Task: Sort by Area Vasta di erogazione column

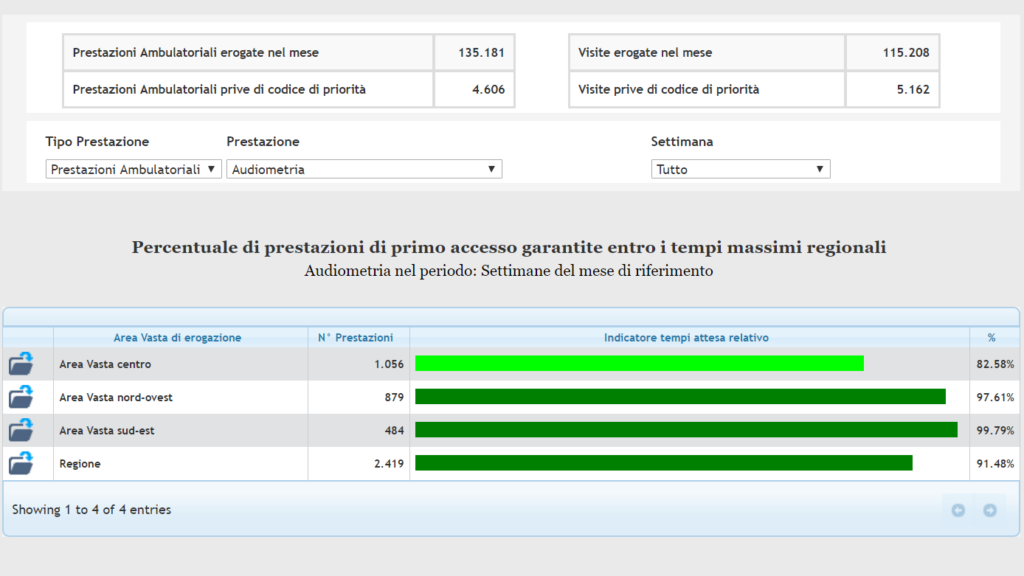Action: pos(180,338)
